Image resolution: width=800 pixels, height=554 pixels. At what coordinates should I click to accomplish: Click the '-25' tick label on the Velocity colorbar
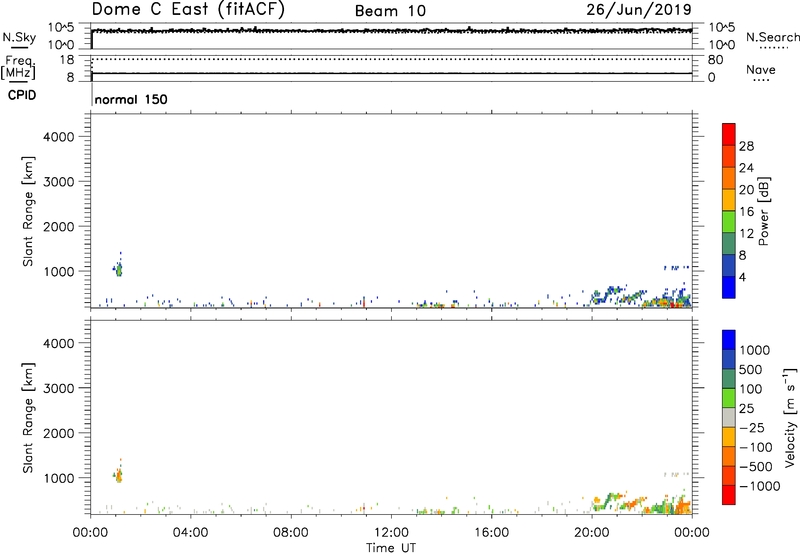click(751, 428)
